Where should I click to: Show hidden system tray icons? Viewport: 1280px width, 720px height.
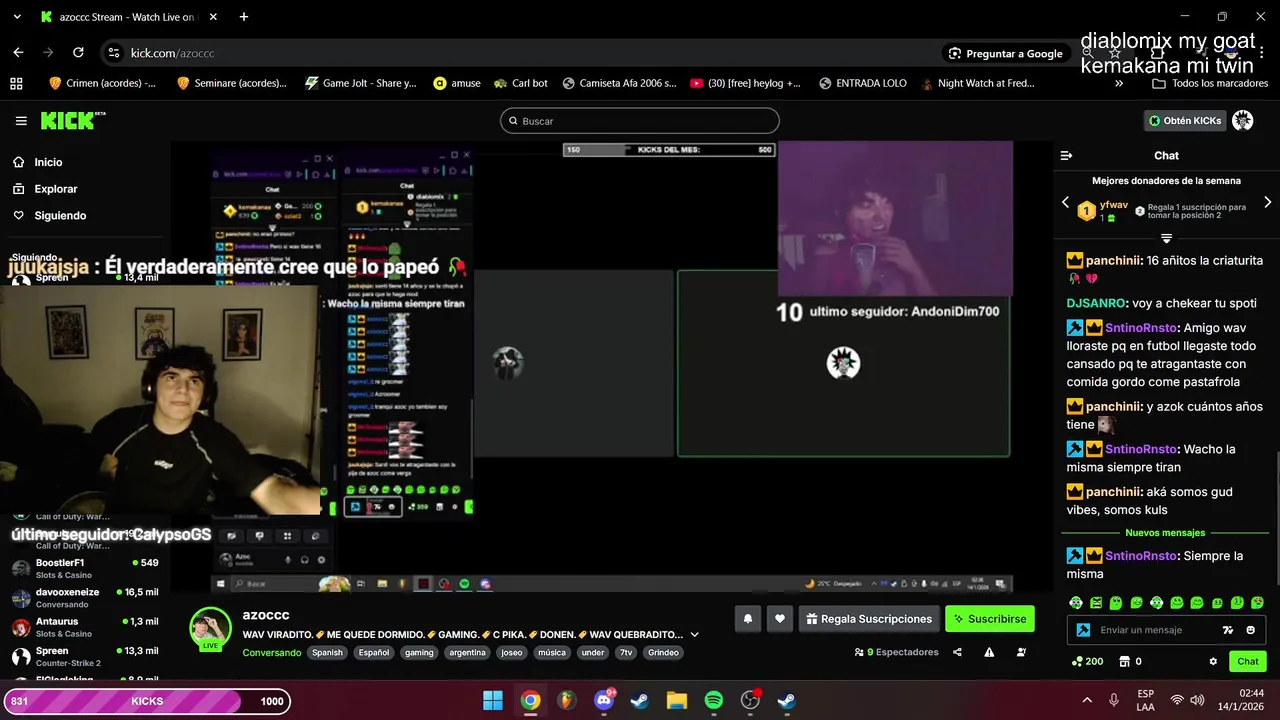[x=1087, y=700]
